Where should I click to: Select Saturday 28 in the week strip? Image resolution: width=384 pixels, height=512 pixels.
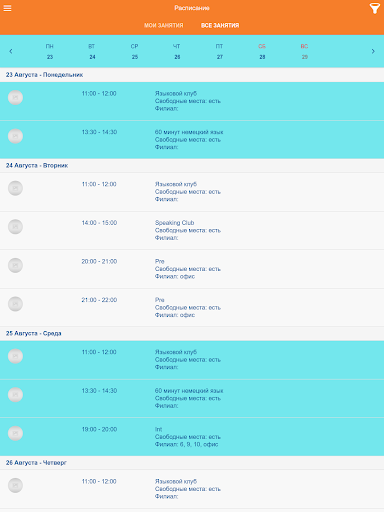(x=262, y=51)
